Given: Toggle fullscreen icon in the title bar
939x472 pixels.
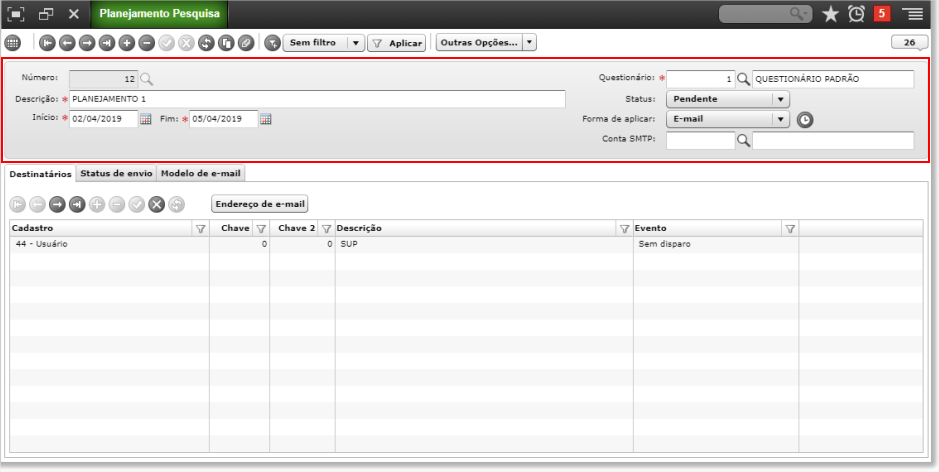Looking at the screenshot, I should coord(16,14).
